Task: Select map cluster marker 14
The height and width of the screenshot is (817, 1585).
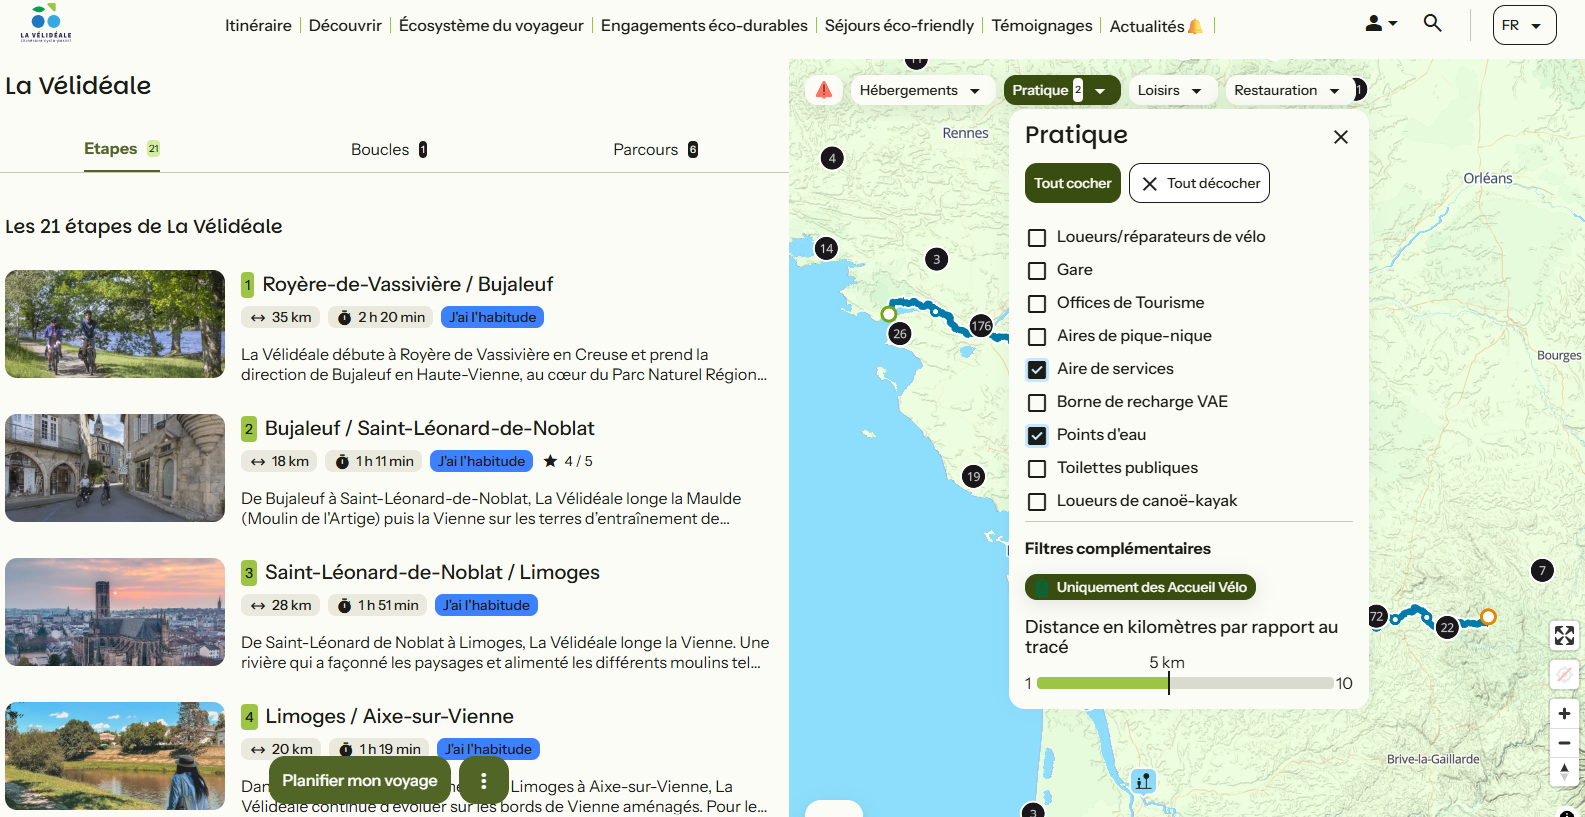Action: point(826,248)
